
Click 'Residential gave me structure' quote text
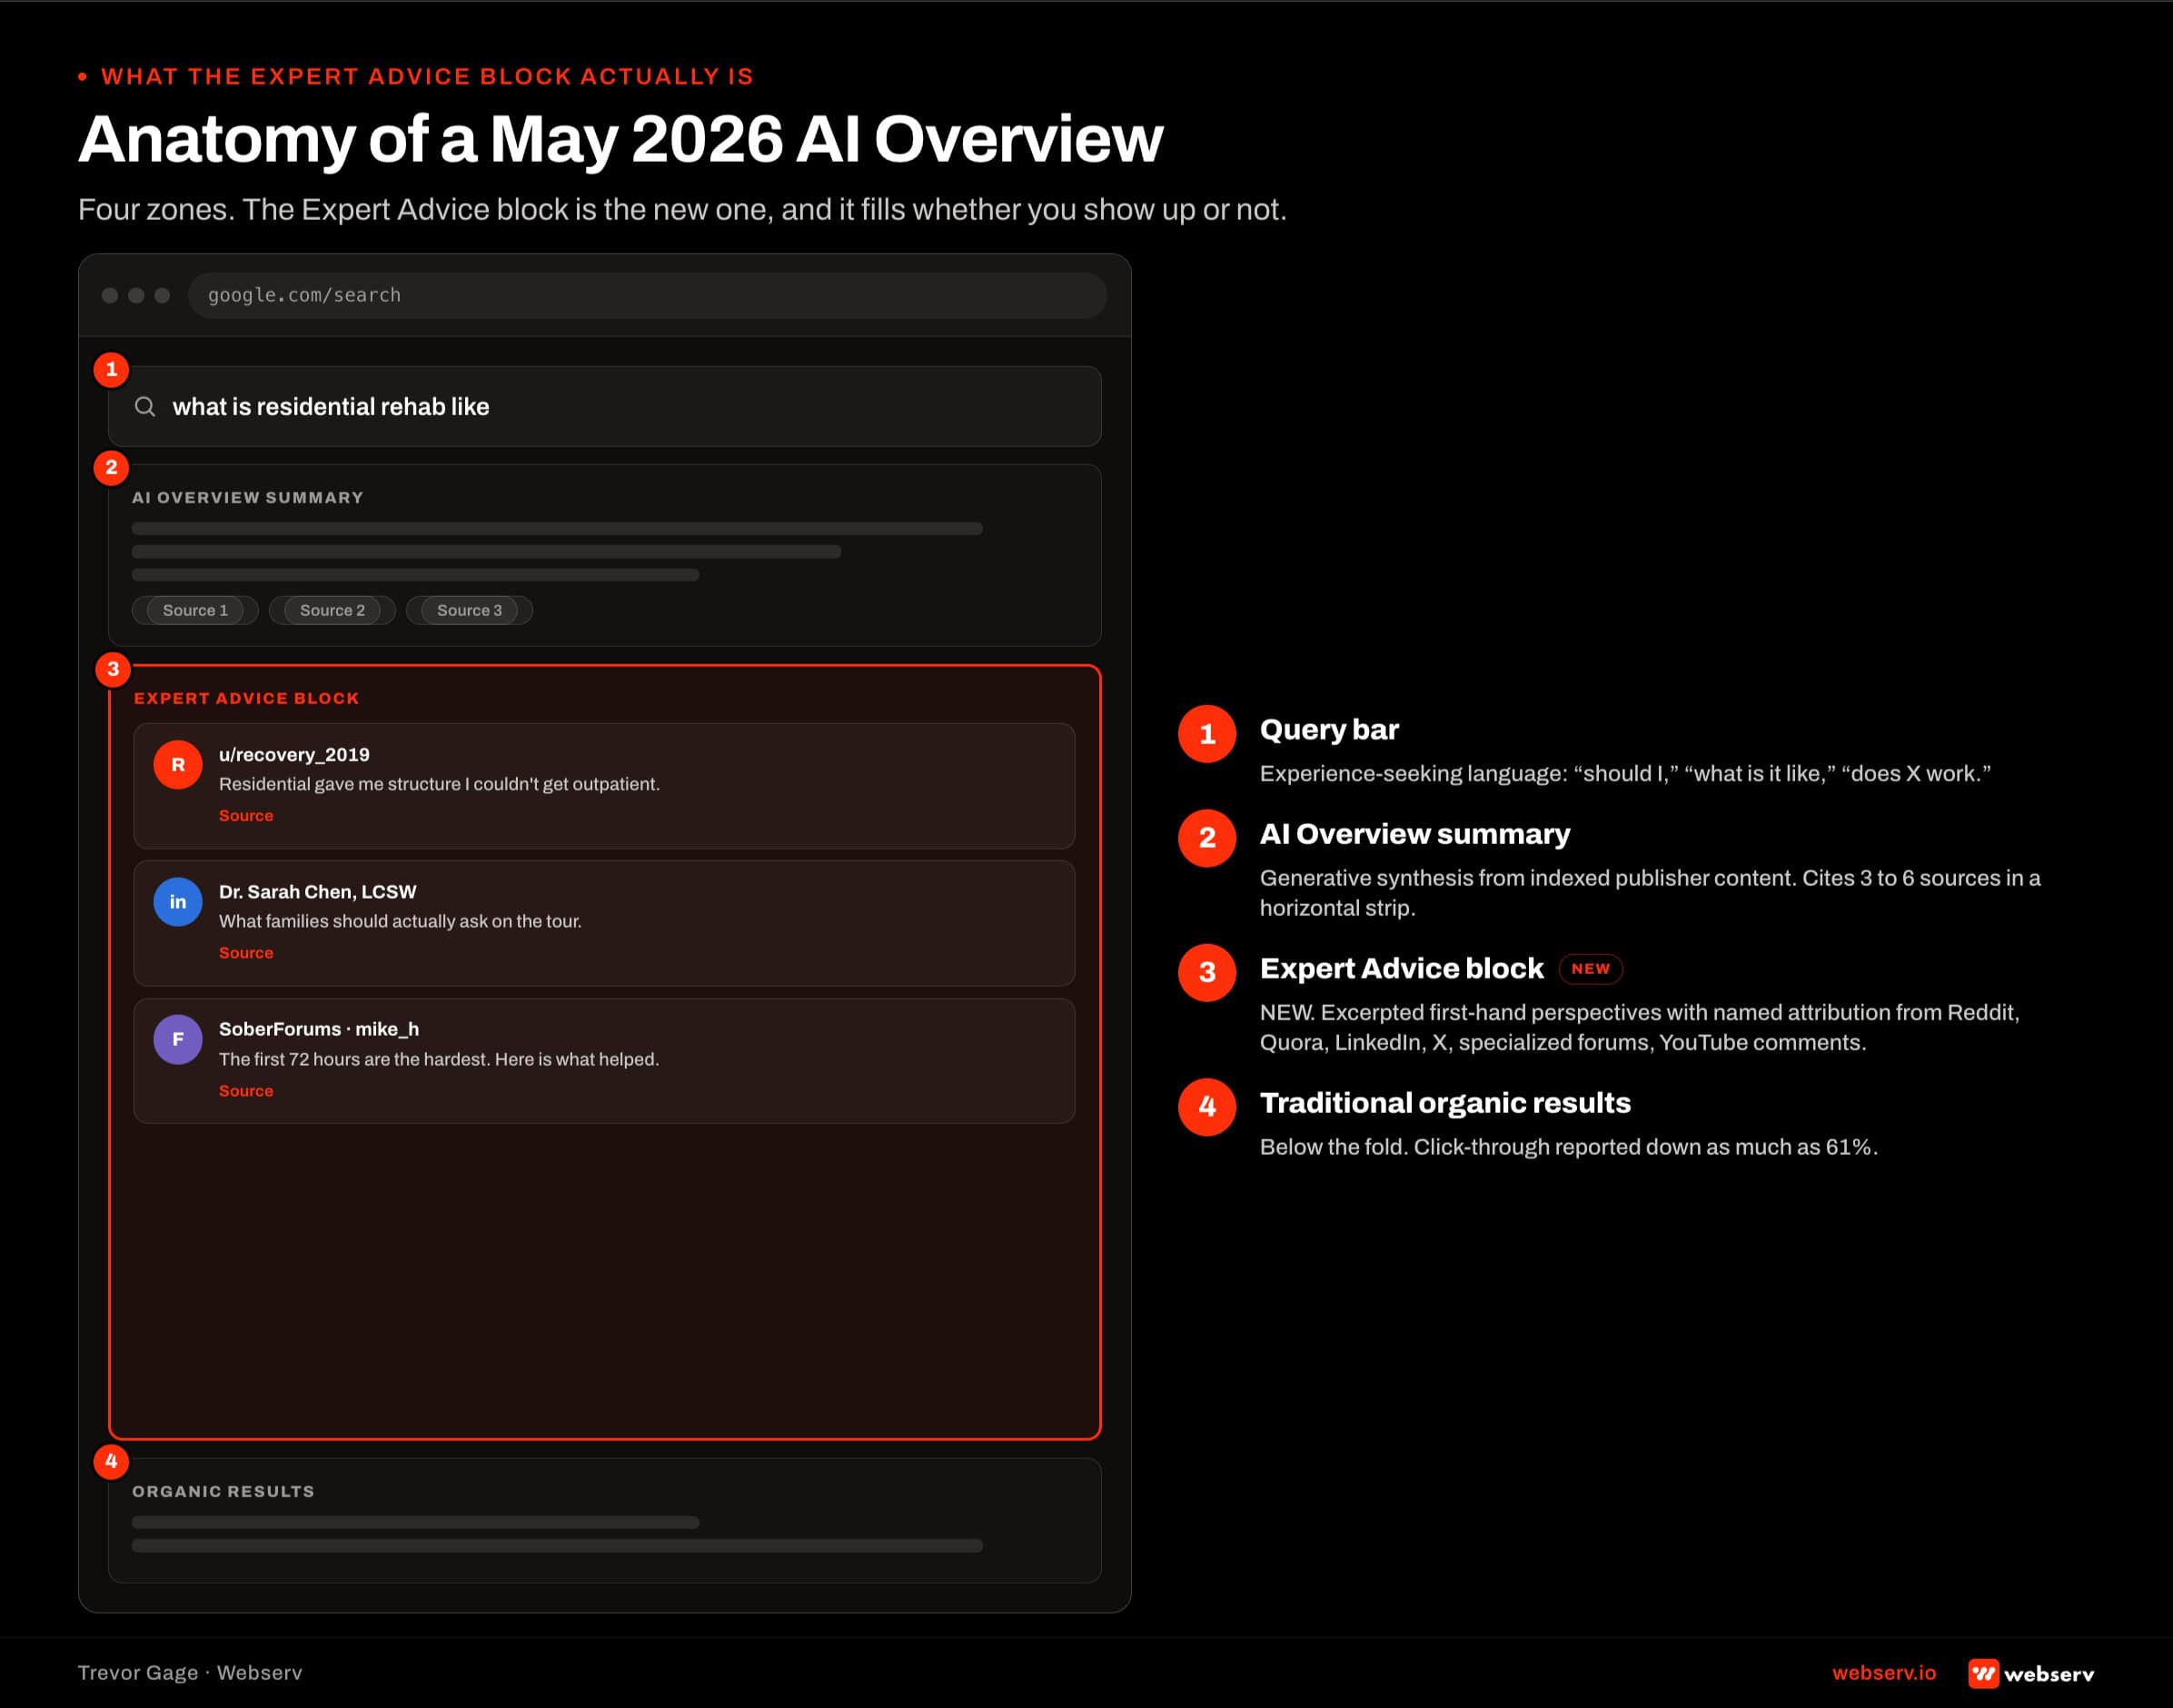439,785
